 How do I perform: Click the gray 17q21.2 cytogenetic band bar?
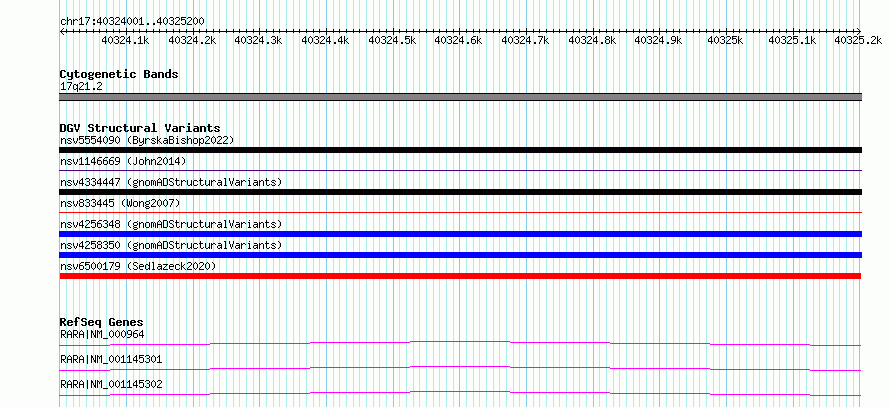point(461,97)
